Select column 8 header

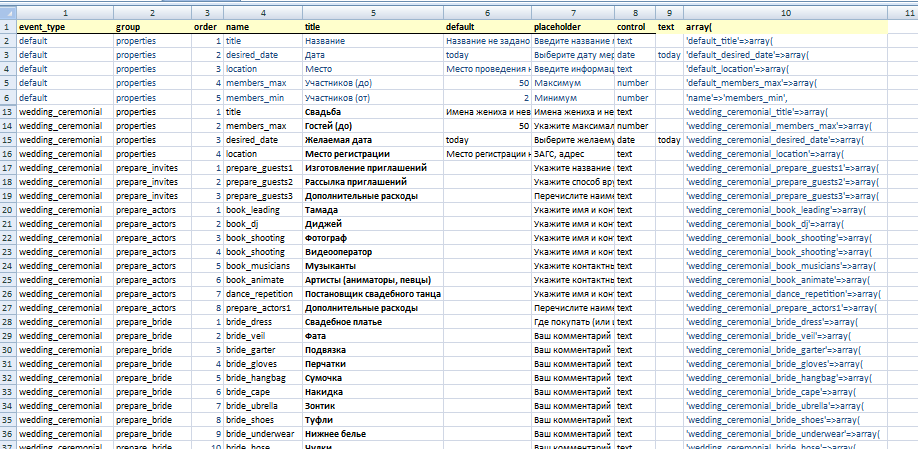click(635, 13)
